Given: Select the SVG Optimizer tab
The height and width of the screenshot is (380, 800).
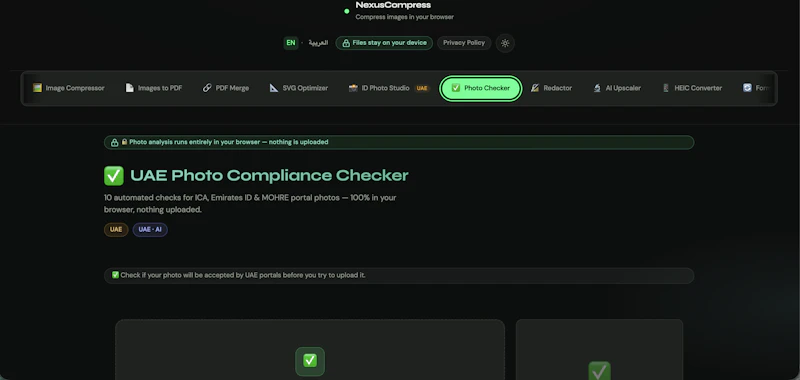Looking at the screenshot, I should [298, 88].
